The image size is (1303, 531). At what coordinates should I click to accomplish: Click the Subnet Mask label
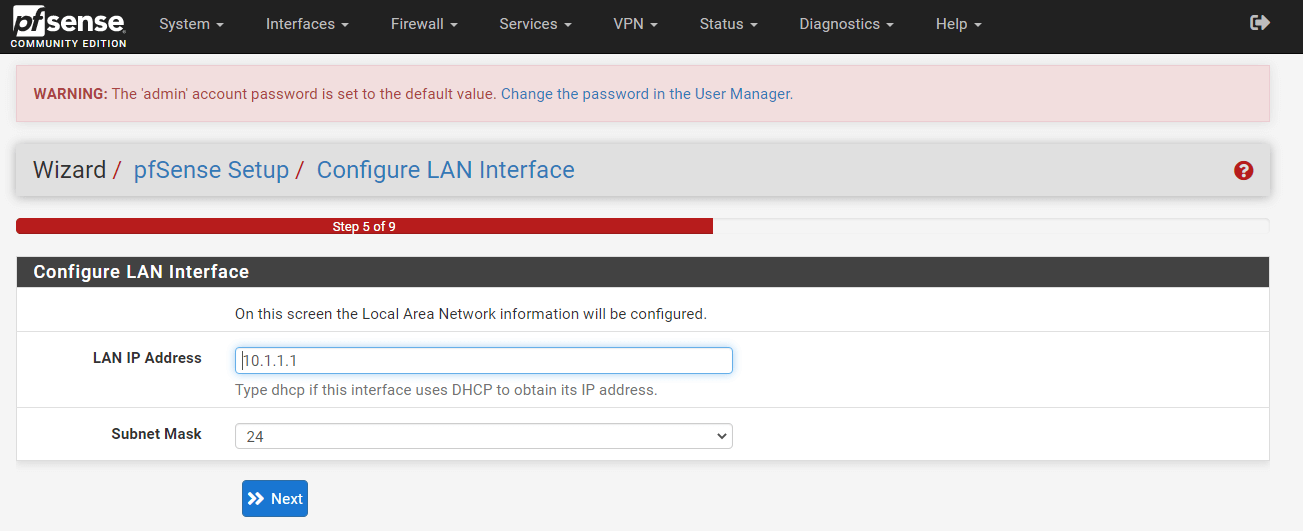click(156, 434)
